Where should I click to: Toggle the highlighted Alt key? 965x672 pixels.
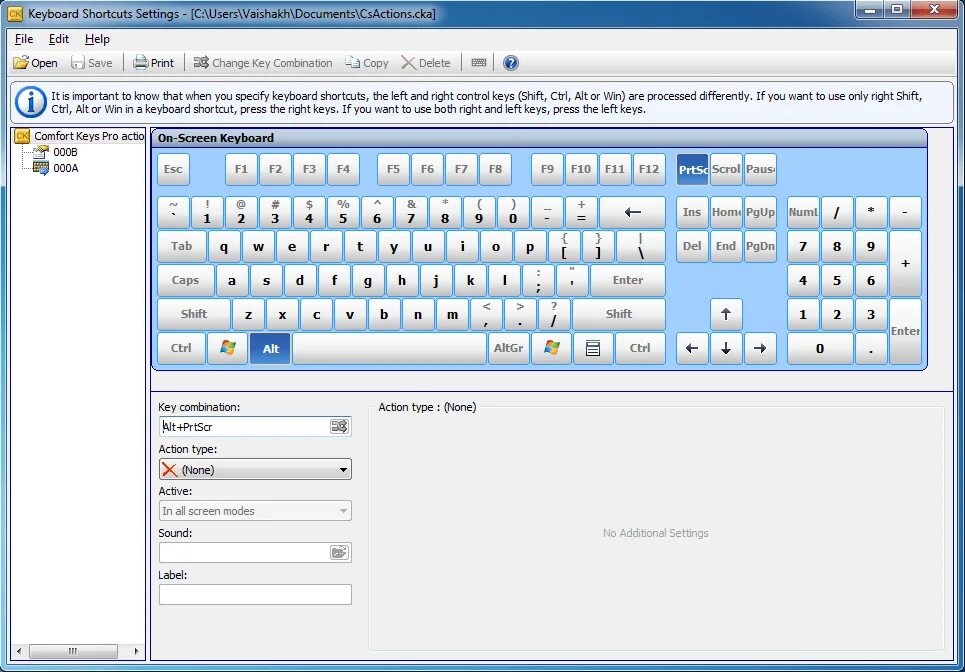(270, 348)
